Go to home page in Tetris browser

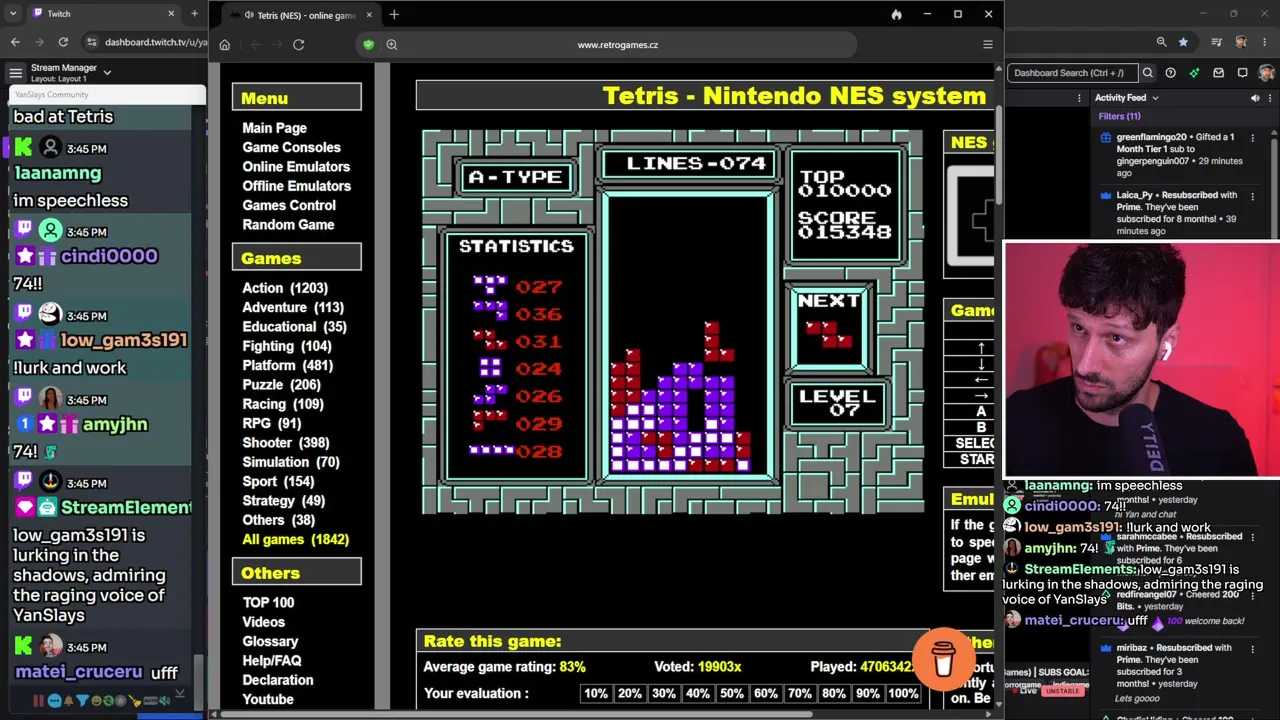pos(225,45)
